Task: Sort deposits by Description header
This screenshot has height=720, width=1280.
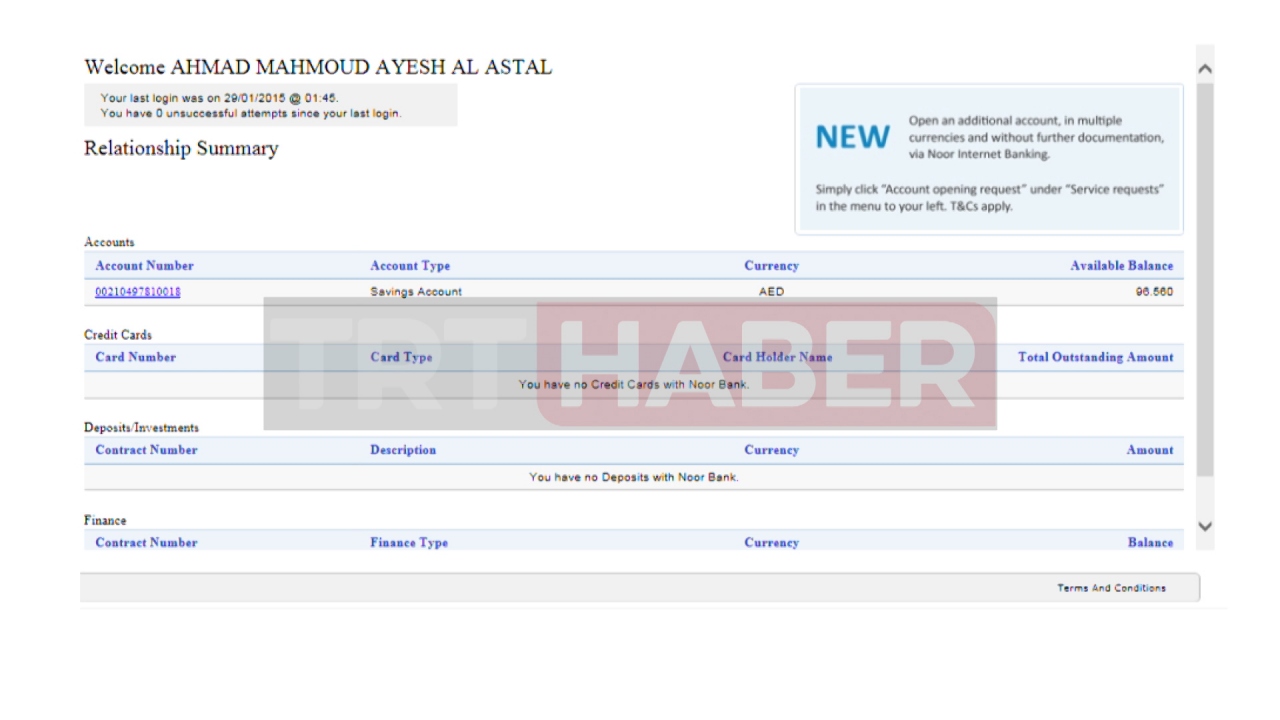Action: (x=403, y=450)
